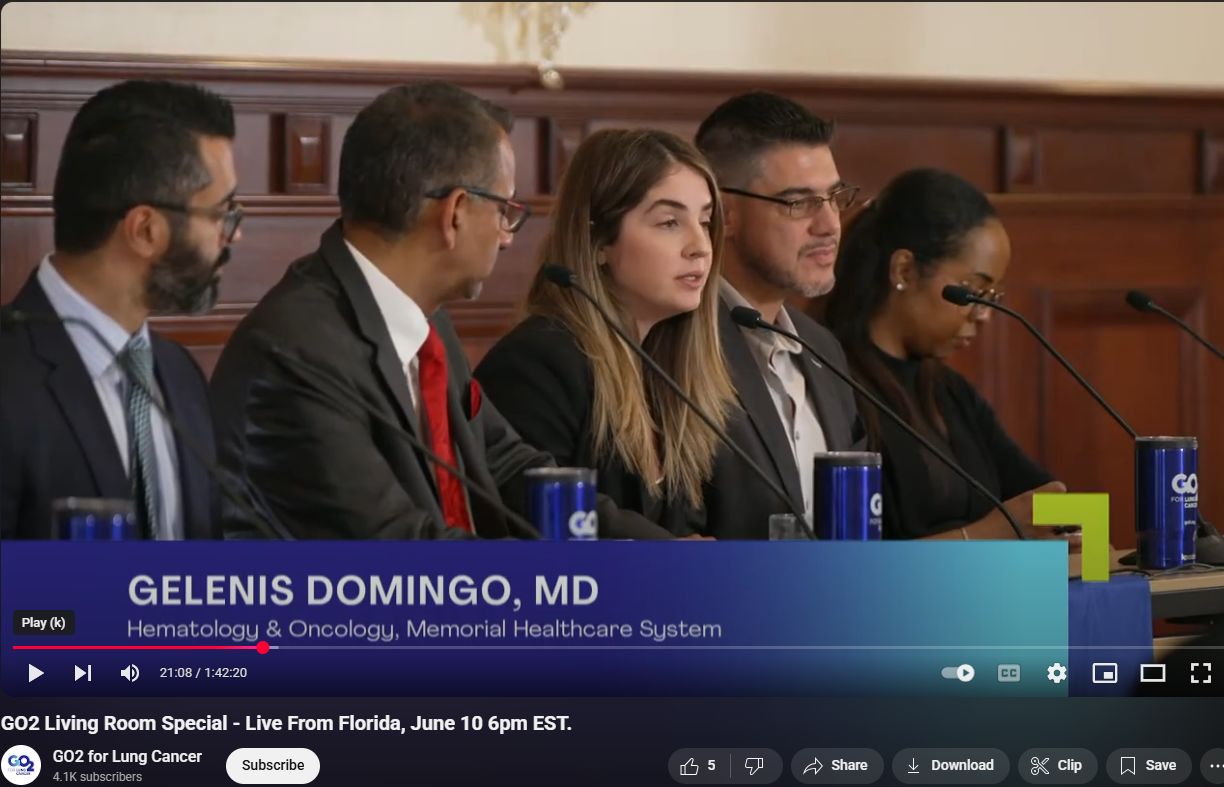Dislike this video
Image resolution: width=1224 pixels, height=787 pixels.
tap(755, 765)
